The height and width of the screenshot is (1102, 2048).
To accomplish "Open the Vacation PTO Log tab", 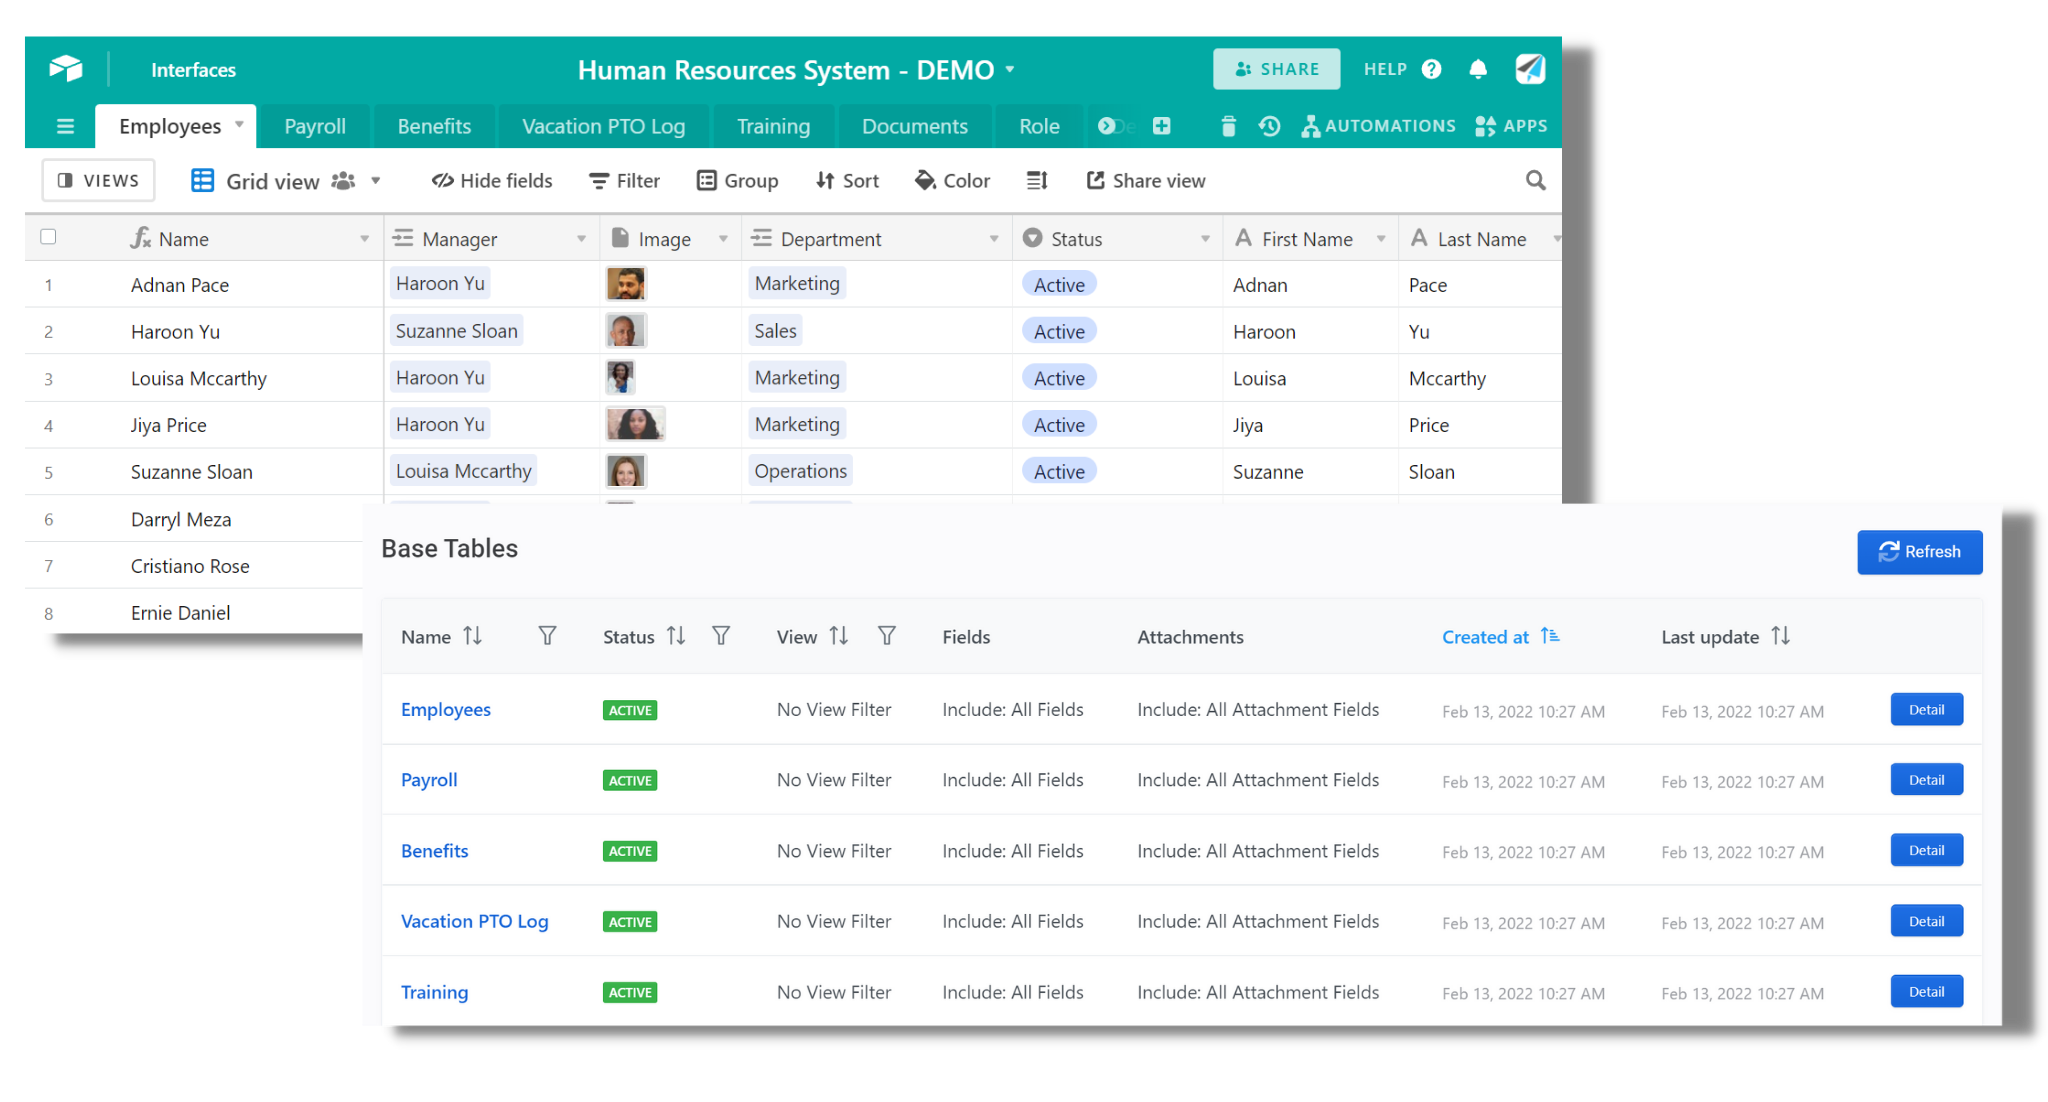I will click(x=603, y=126).
